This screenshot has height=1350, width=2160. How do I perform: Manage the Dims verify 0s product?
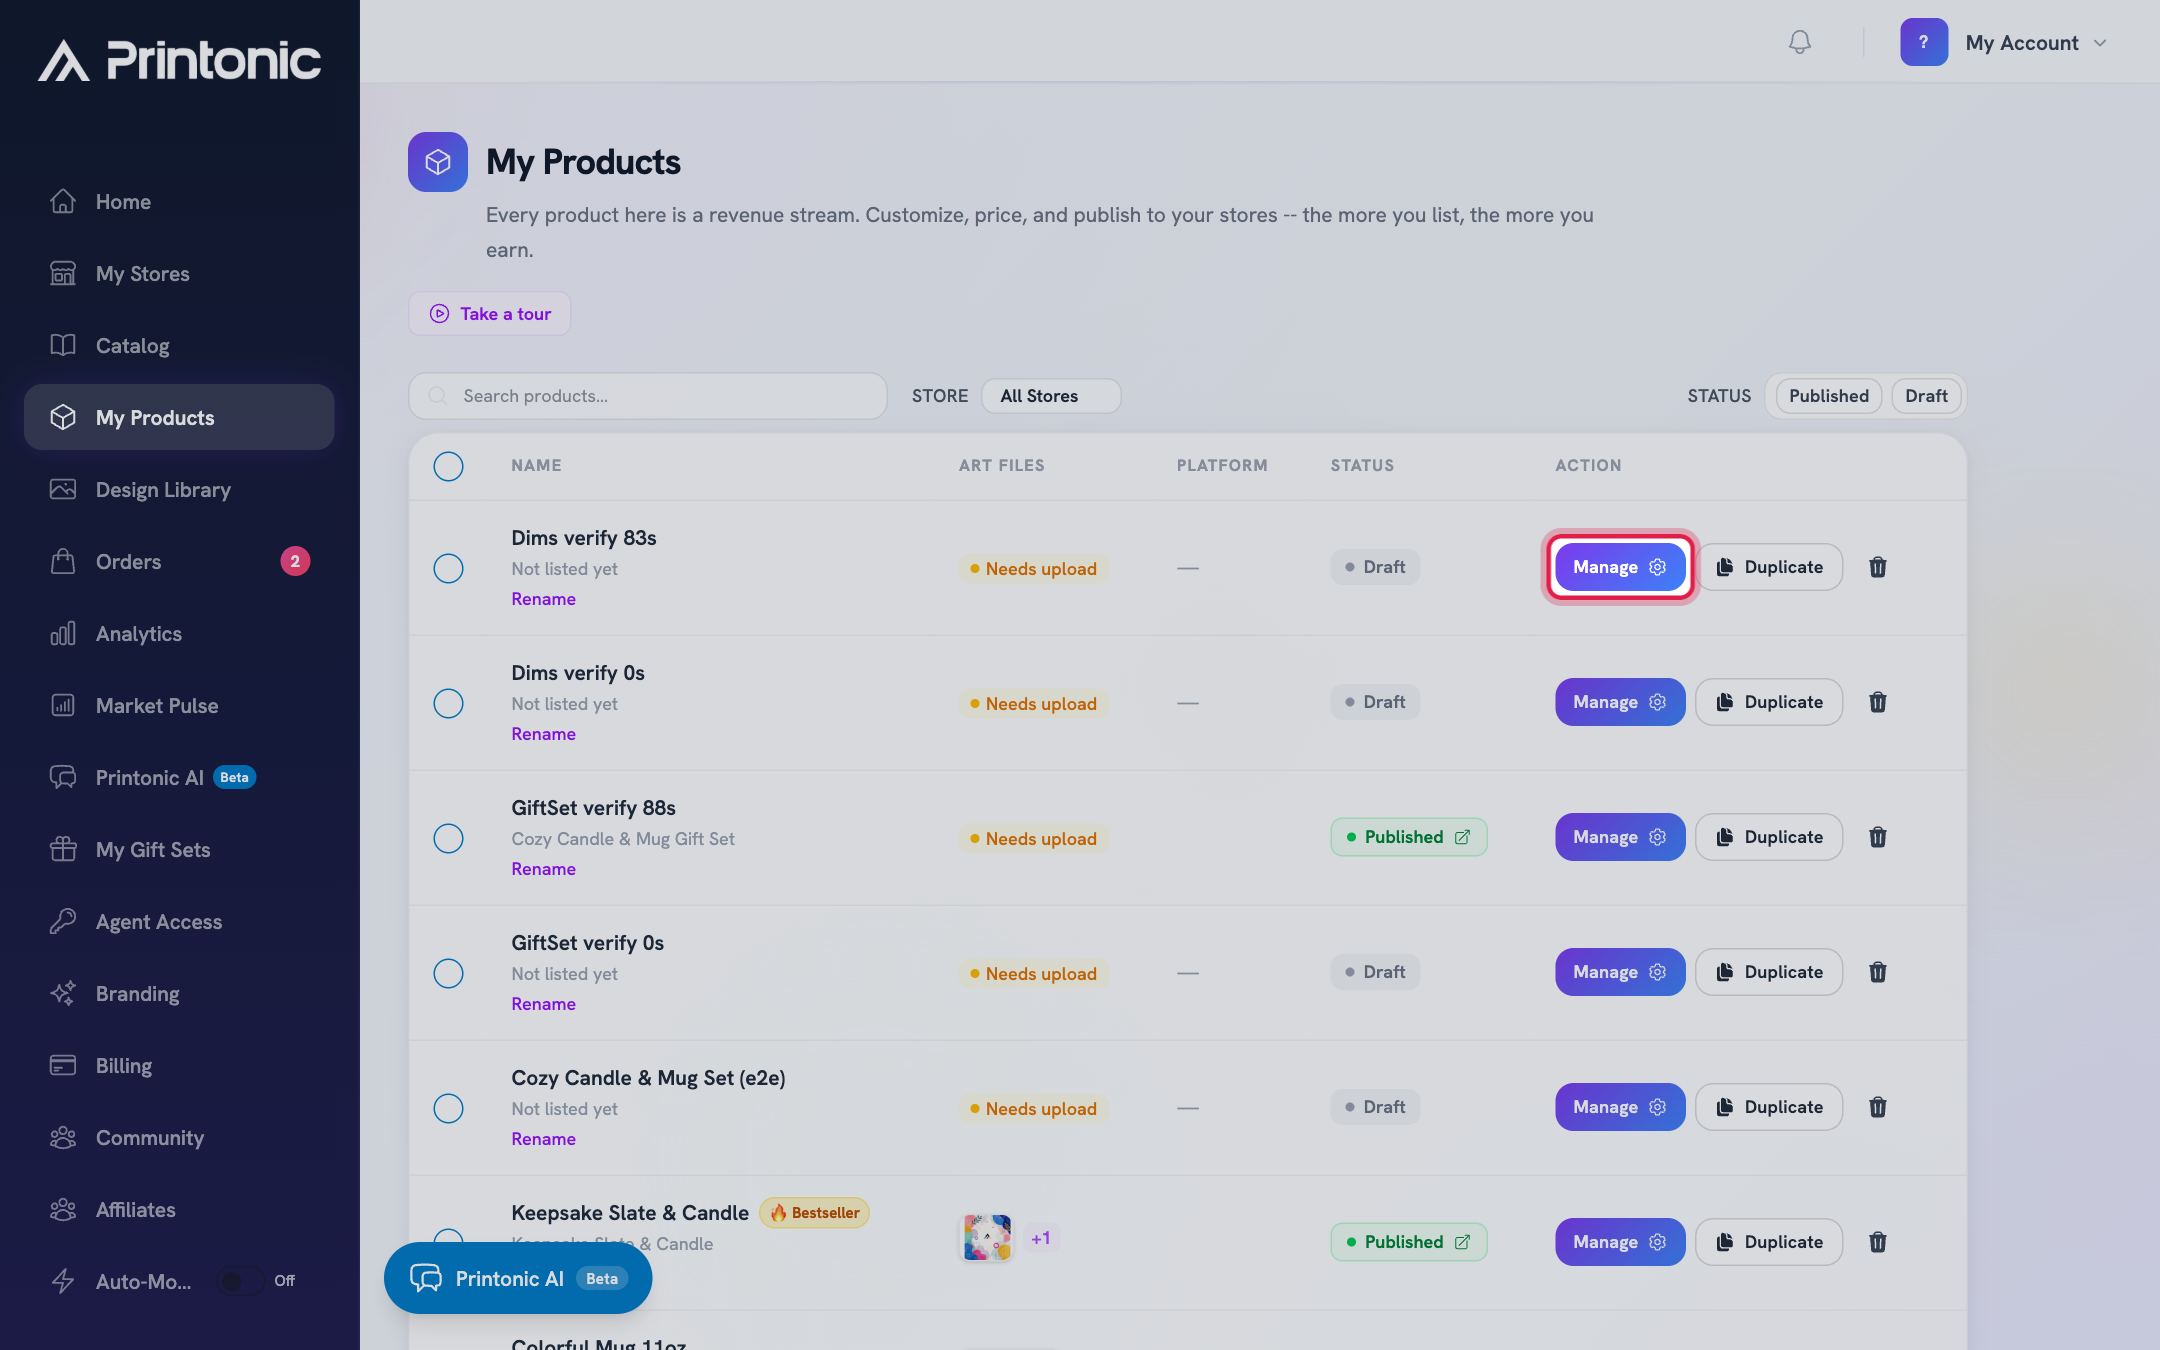1620,702
